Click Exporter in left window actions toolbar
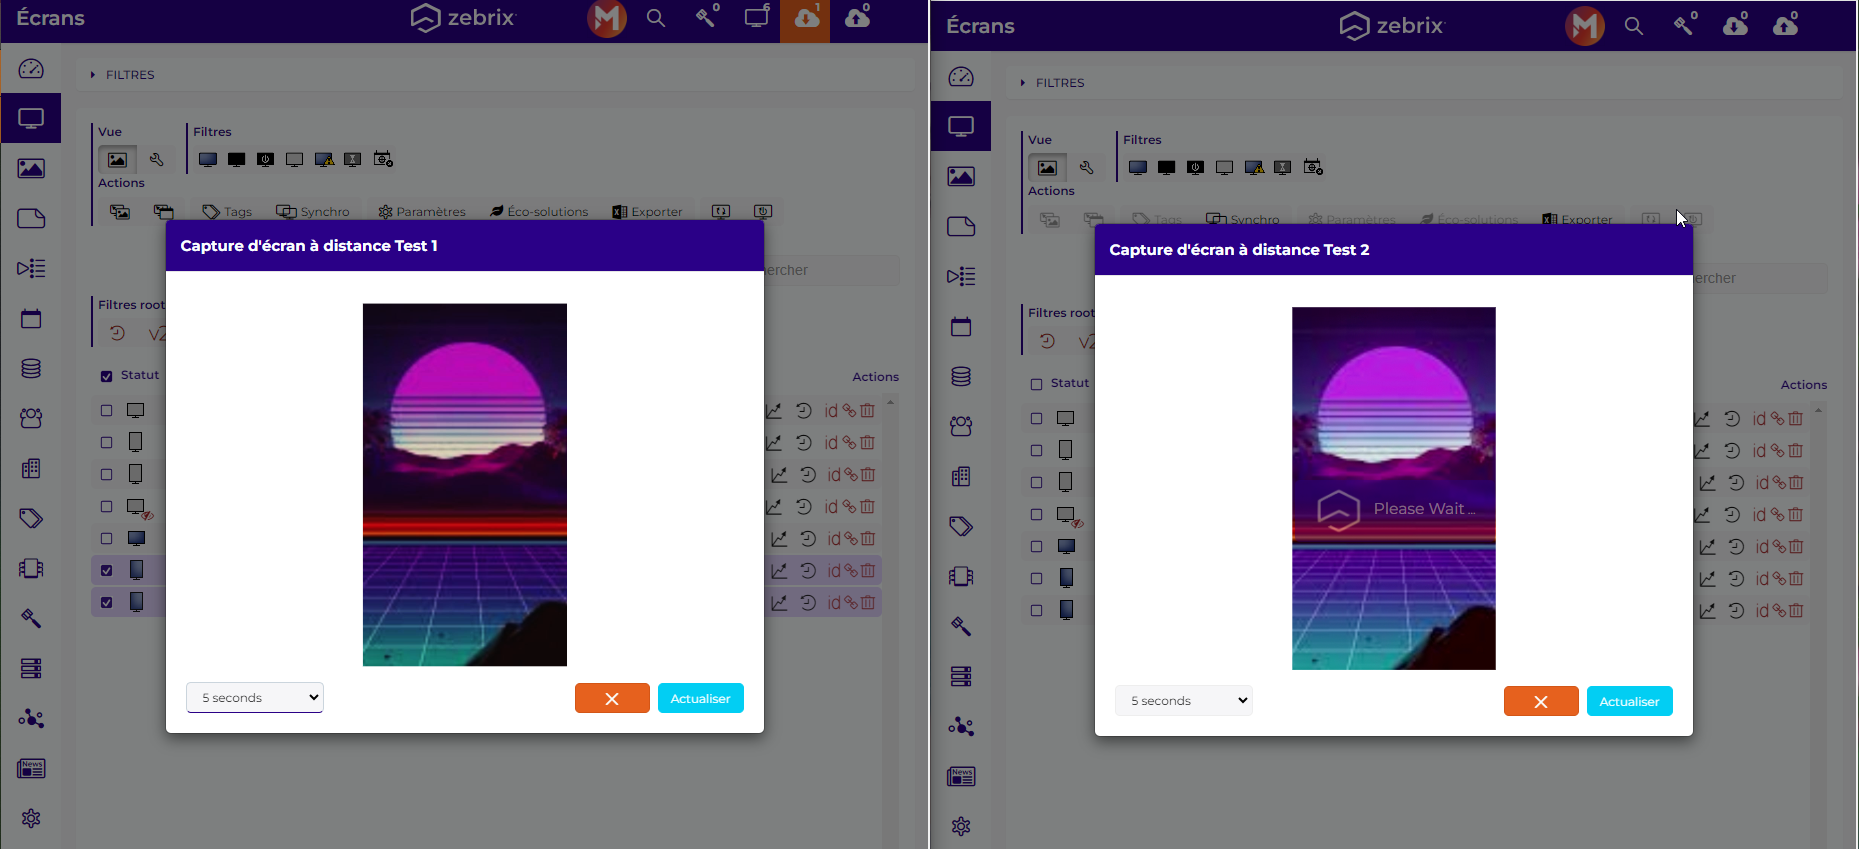1859x849 pixels. pyautogui.click(x=648, y=212)
